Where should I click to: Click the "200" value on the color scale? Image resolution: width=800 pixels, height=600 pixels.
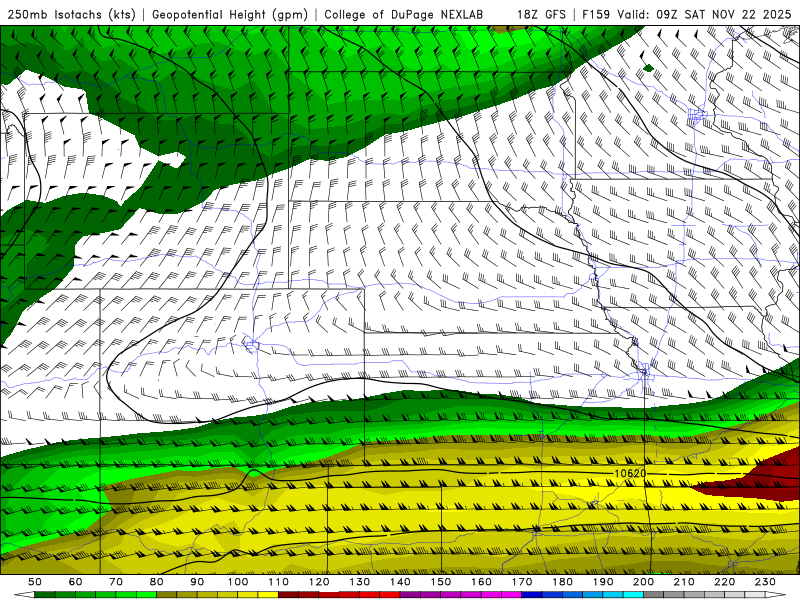(x=643, y=582)
